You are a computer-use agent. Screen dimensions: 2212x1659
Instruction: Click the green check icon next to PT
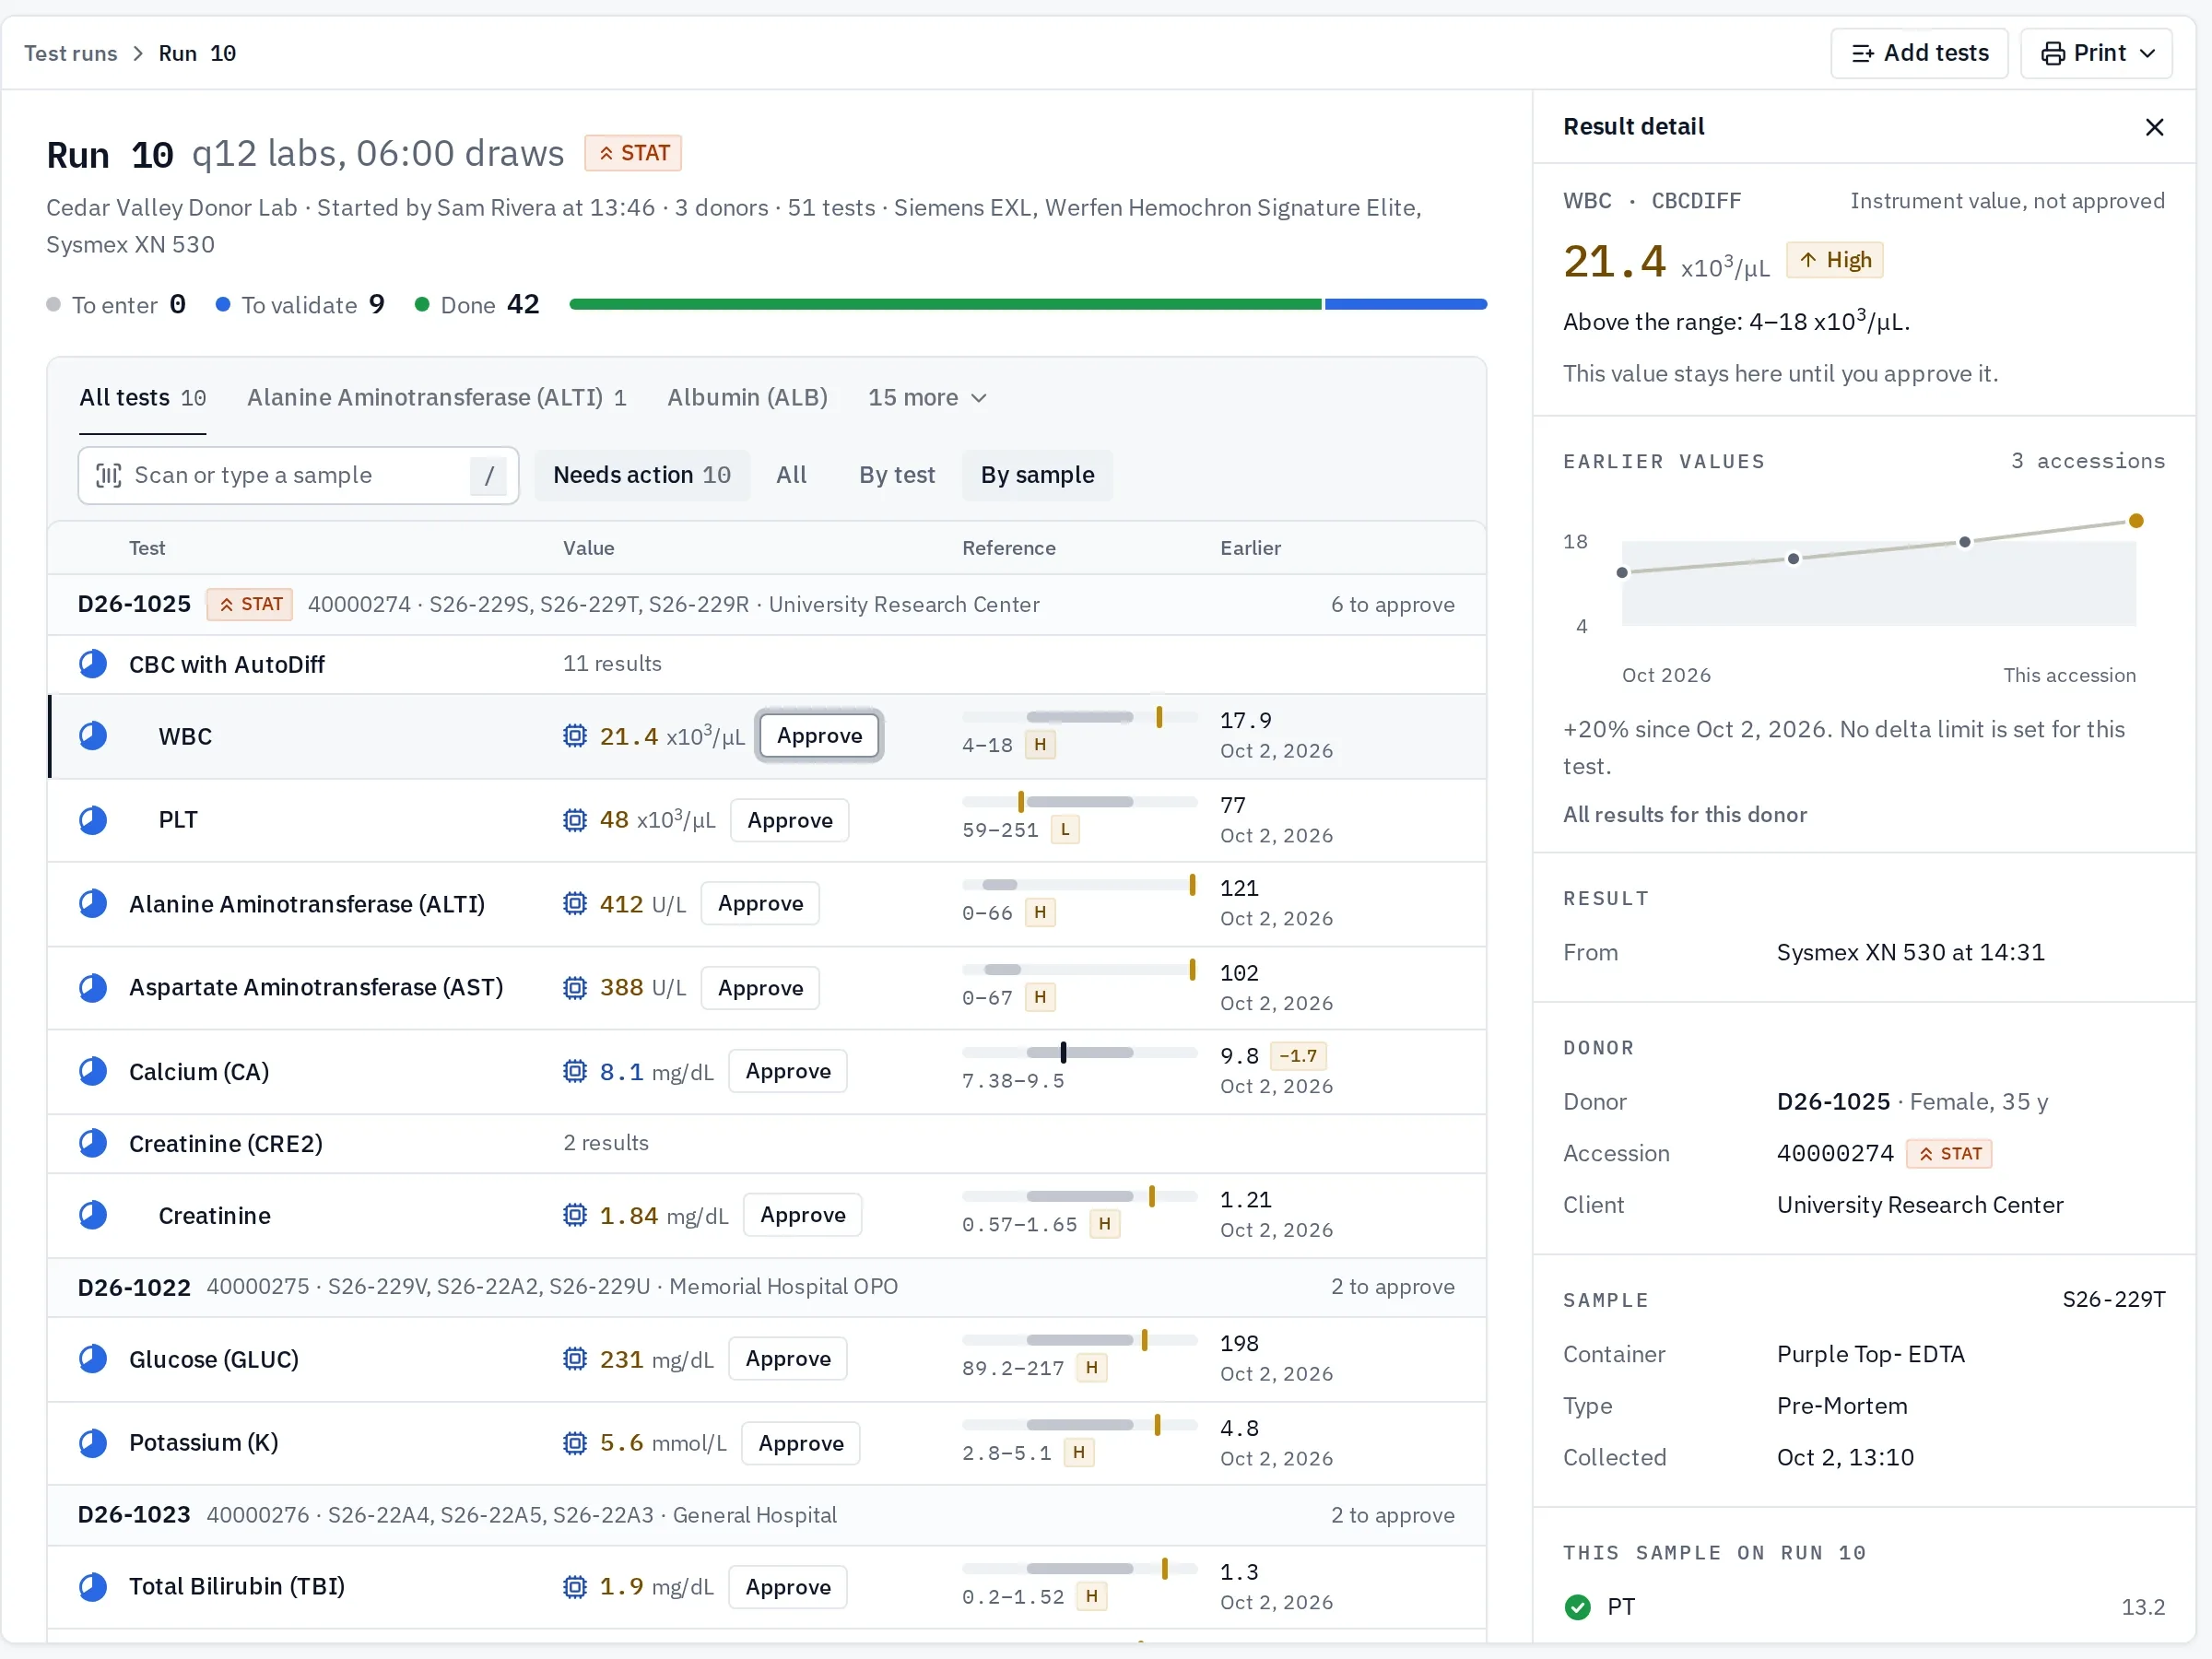pyautogui.click(x=1578, y=1607)
